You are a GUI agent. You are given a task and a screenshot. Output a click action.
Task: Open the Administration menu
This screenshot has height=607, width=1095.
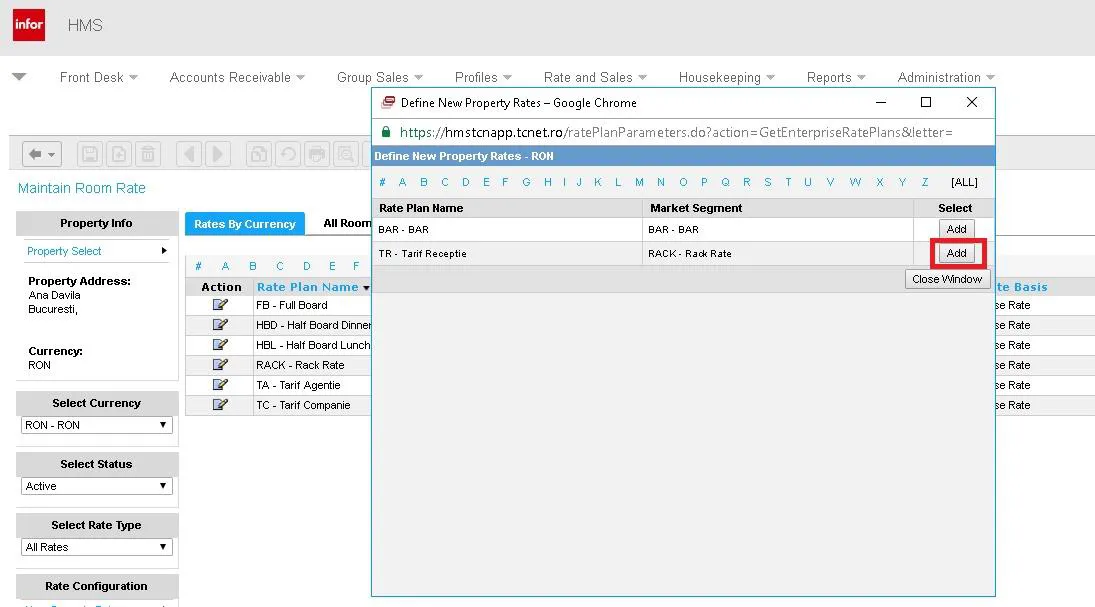point(946,78)
